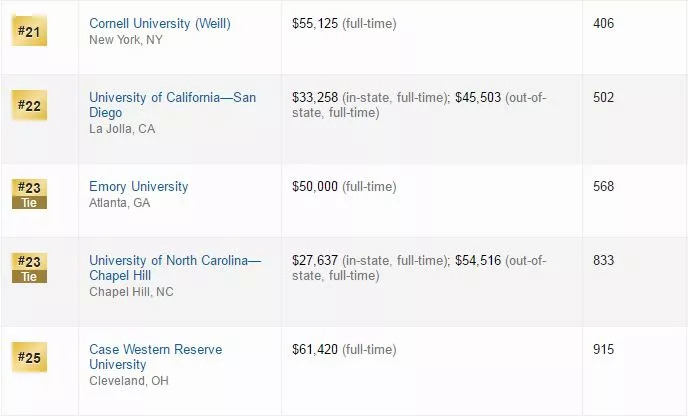The width and height of the screenshot is (688, 416).
Task: Select Case Western's $61,420 tuition
Action: [x=315, y=350]
